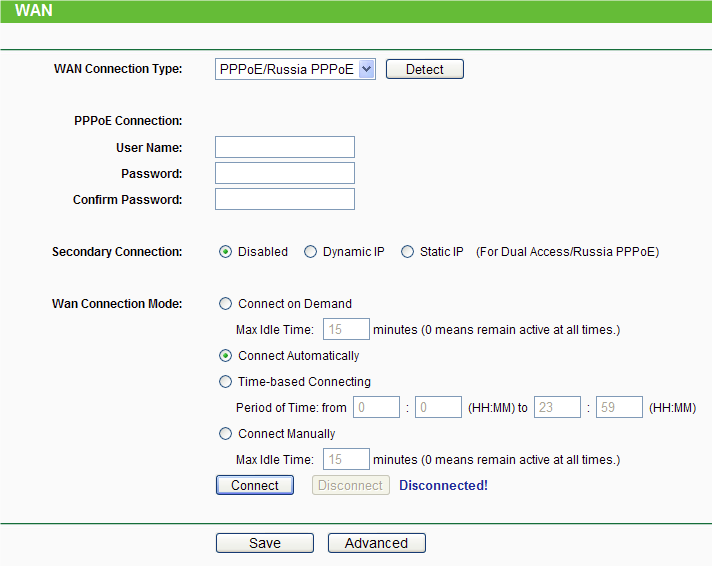The image size is (712, 566).
Task: Click the Disconnected! status text
Action: click(443, 485)
